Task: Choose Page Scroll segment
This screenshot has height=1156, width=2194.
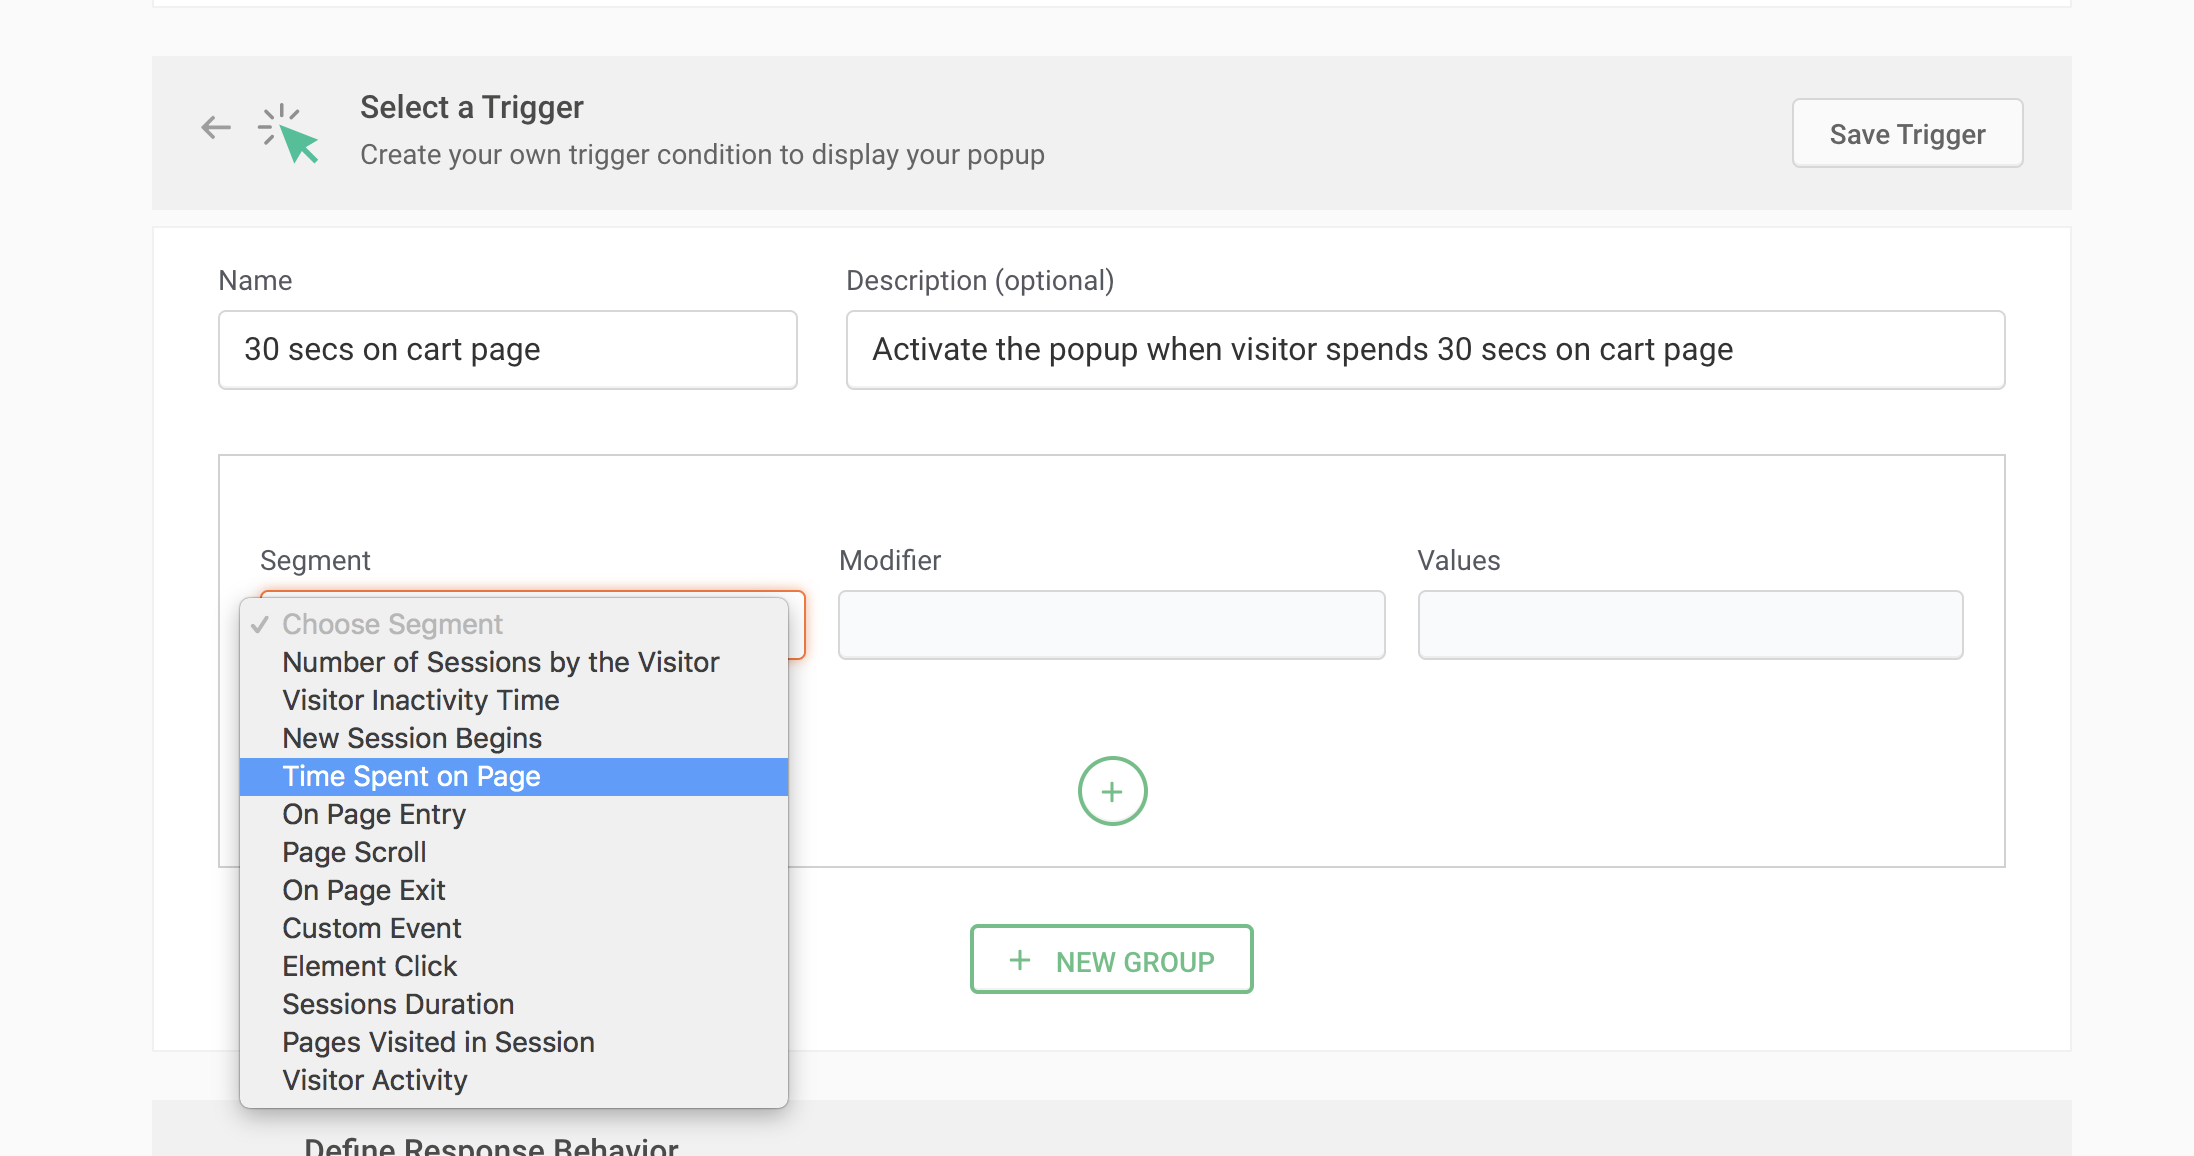Action: [x=354, y=853]
